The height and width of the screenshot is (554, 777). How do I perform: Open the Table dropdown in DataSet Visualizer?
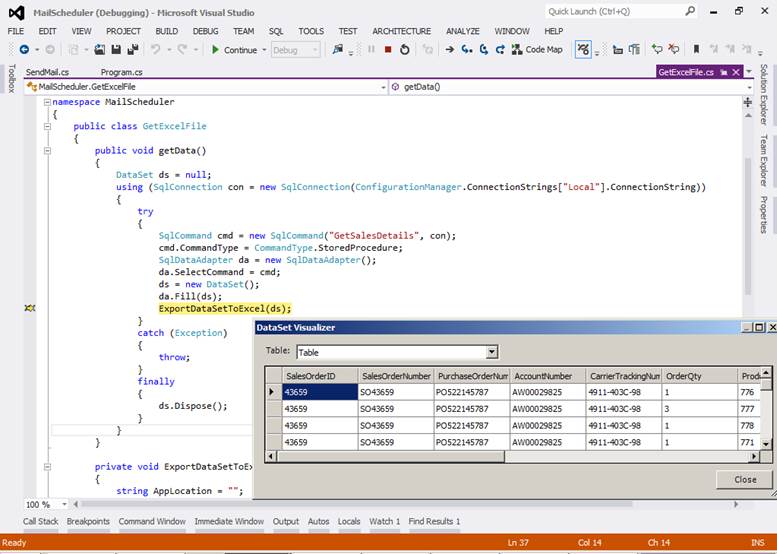coord(491,352)
